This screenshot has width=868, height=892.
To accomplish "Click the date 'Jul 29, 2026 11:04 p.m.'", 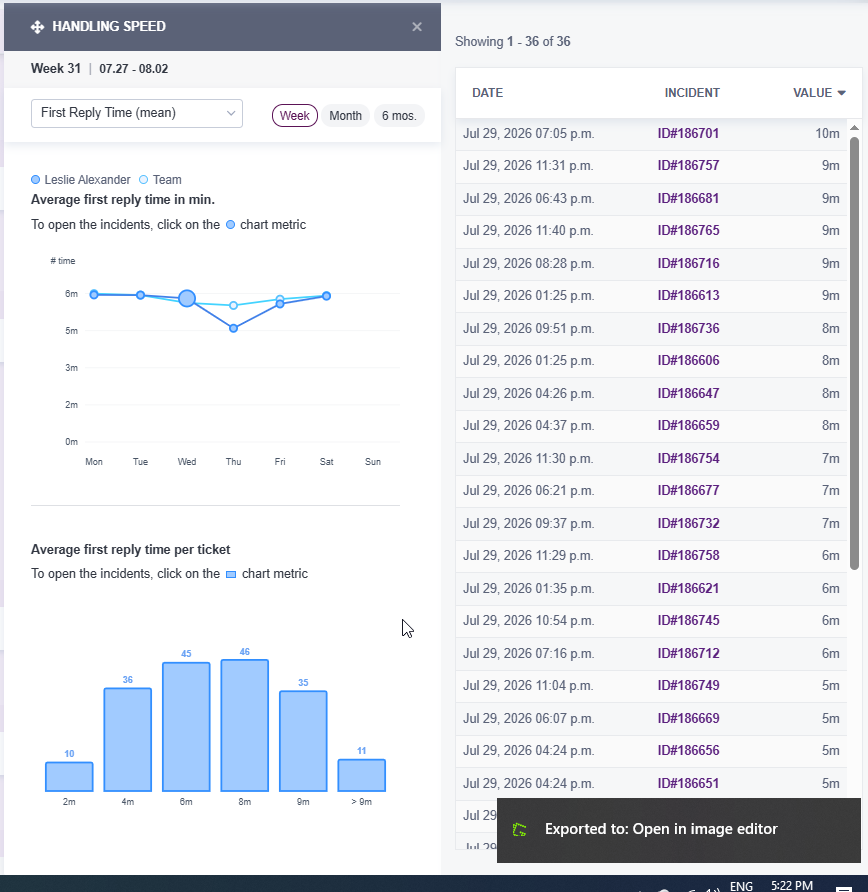I will coord(528,685).
